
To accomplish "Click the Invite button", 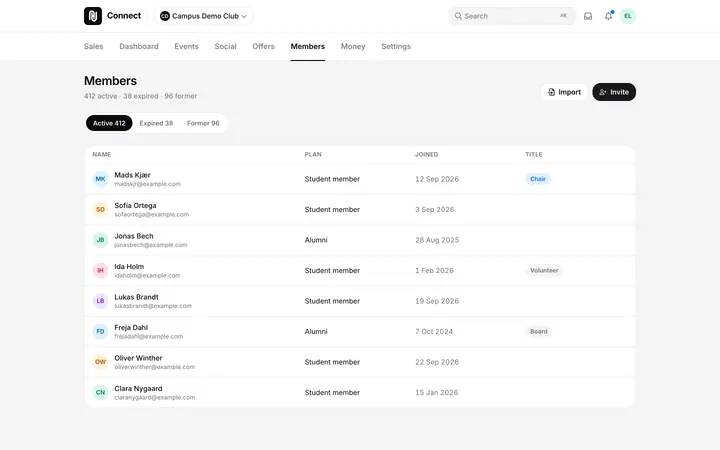I will click(614, 92).
